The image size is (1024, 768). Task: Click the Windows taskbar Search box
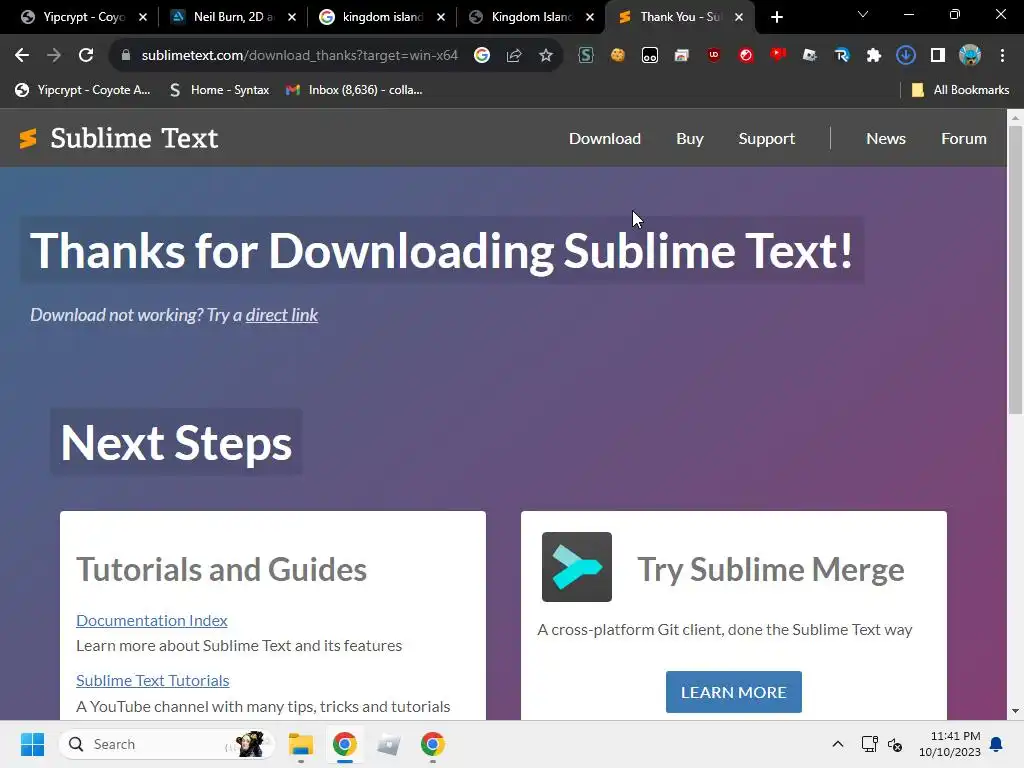[x=167, y=744]
